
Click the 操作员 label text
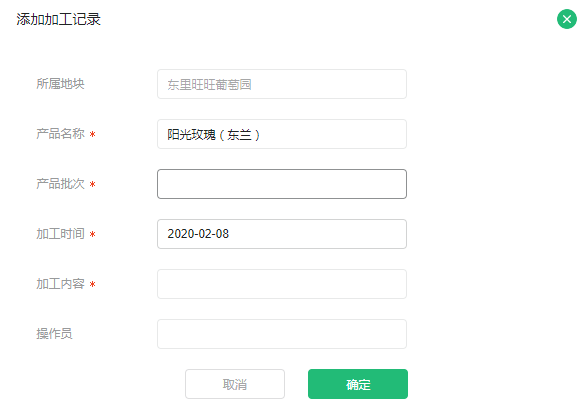[x=54, y=333]
